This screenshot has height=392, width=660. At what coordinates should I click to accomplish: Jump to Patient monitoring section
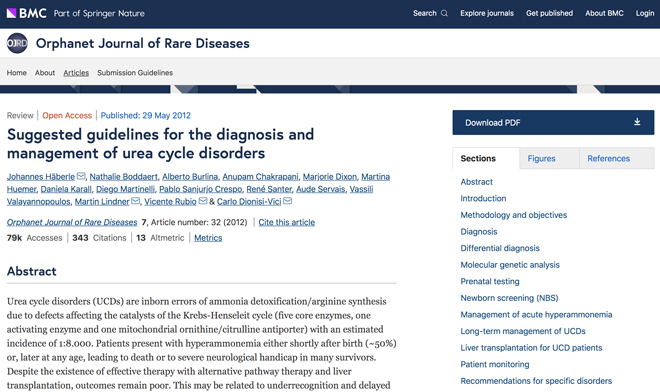495,364
